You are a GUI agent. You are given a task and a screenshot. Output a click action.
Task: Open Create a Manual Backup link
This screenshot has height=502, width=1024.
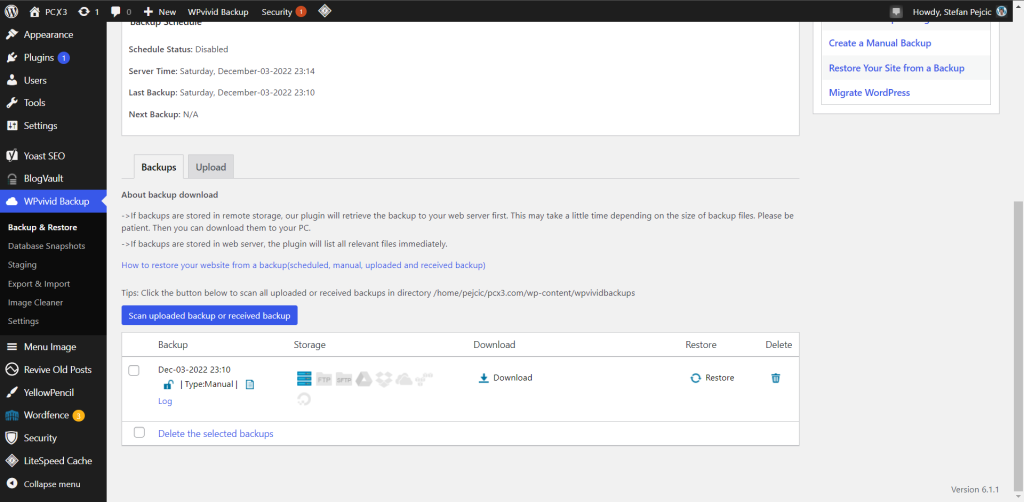coord(880,42)
